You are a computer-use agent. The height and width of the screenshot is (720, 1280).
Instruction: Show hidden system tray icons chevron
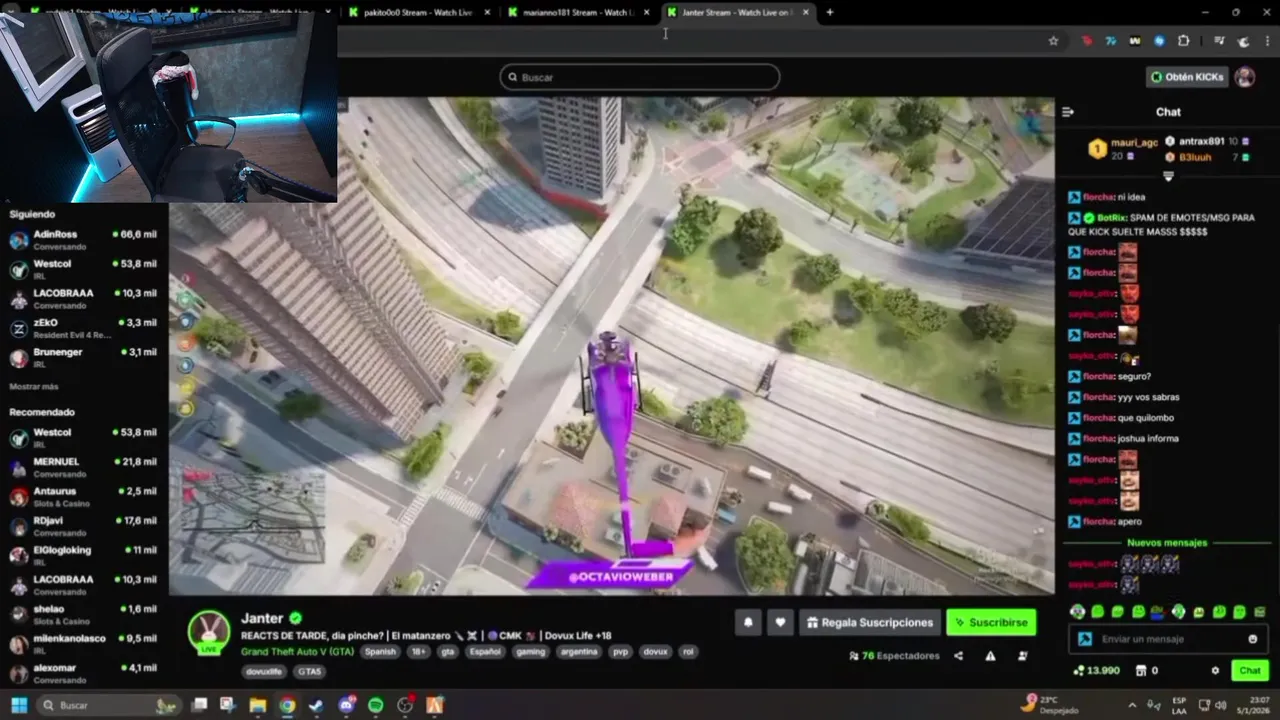pyautogui.click(x=1132, y=705)
